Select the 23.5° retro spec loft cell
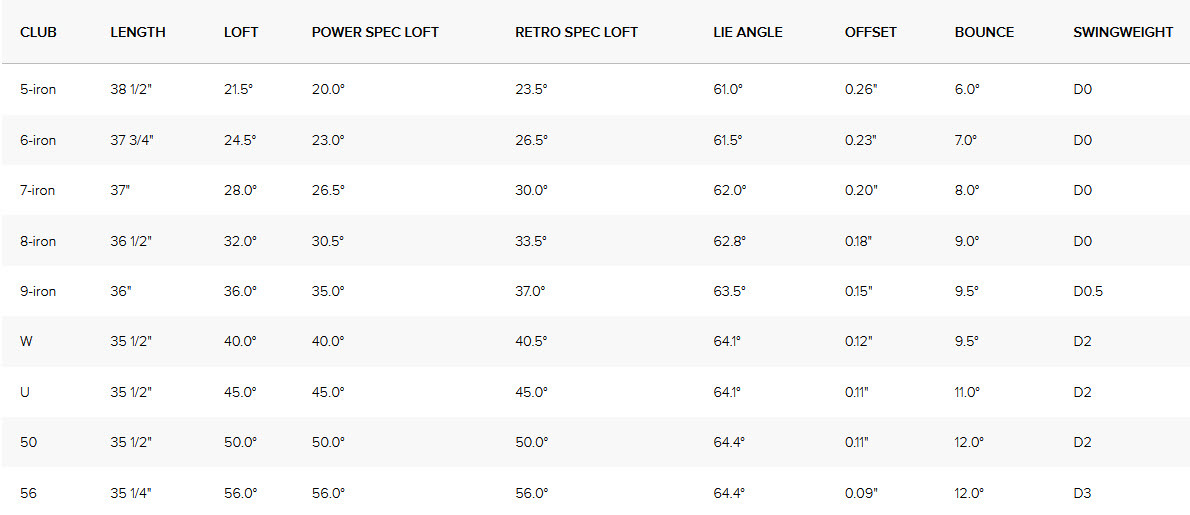The image size is (1190, 515). (x=531, y=90)
